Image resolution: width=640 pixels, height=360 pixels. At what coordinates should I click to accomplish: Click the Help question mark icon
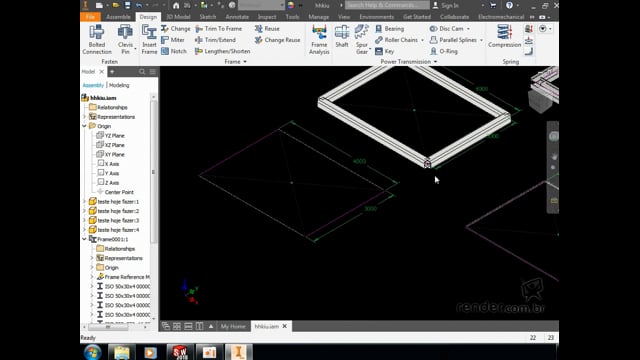click(x=509, y=5)
